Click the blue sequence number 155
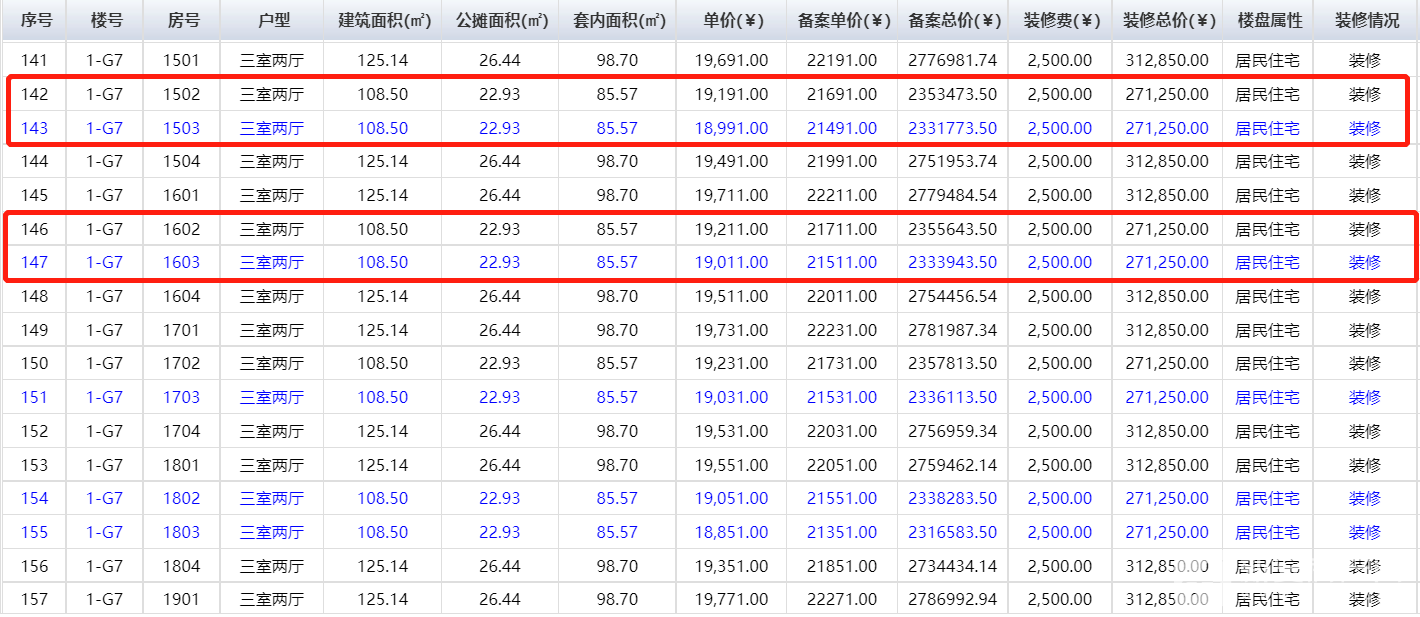The height and width of the screenshot is (617, 1420). 35,532
